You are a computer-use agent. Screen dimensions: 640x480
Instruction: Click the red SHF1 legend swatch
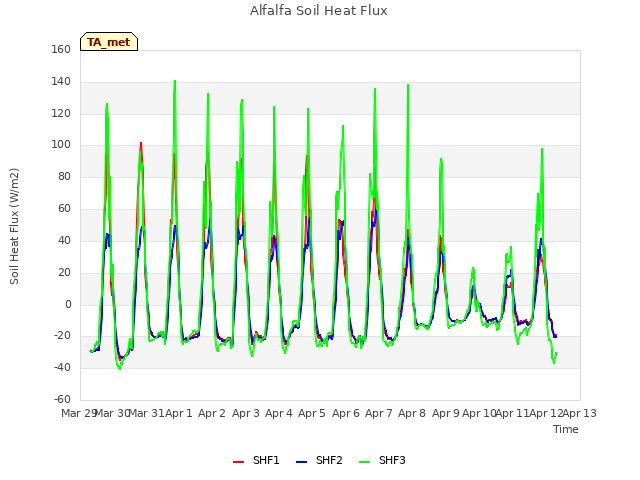[x=238, y=461]
